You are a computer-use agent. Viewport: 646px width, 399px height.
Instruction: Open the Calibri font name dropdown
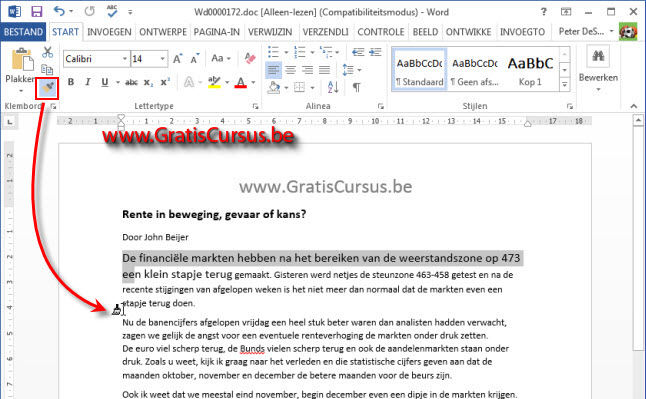pyautogui.click(x=124, y=59)
